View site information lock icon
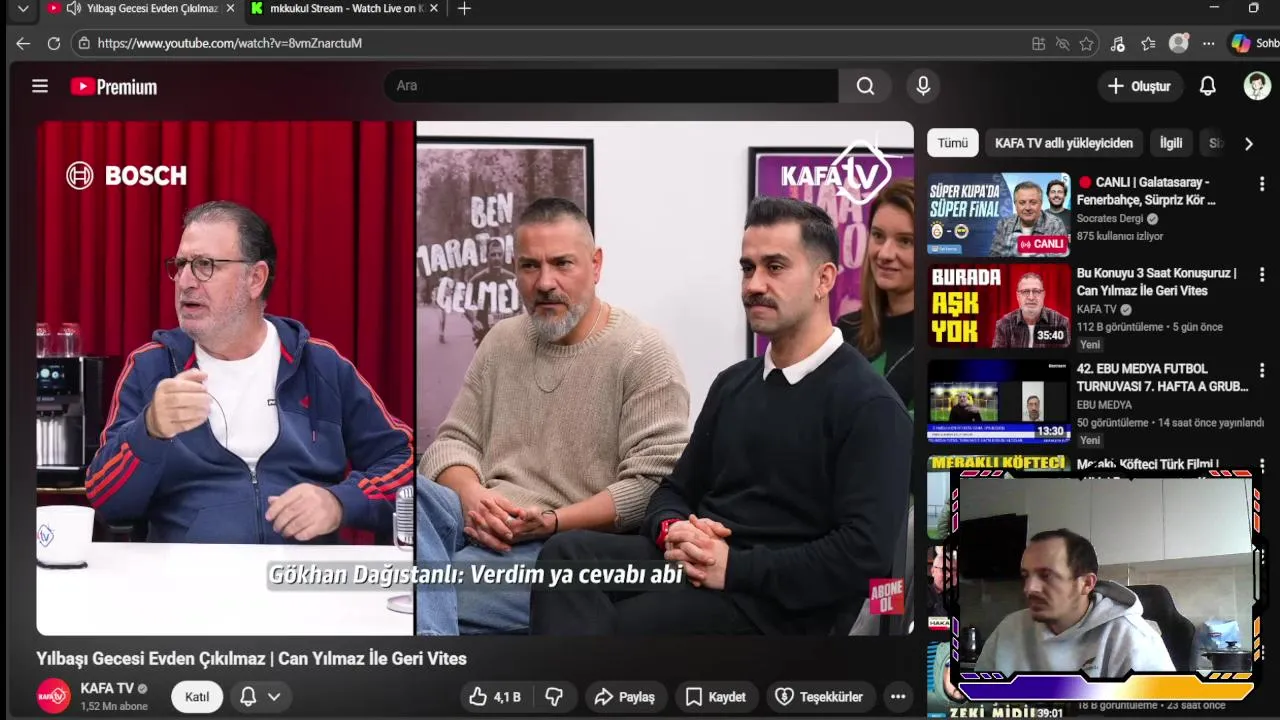Screen dimensions: 1280x720 pyautogui.click(x=84, y=43)
